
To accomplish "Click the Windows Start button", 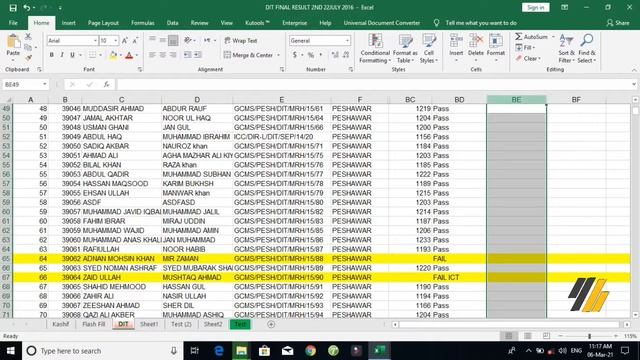I will tap(11, 351).
